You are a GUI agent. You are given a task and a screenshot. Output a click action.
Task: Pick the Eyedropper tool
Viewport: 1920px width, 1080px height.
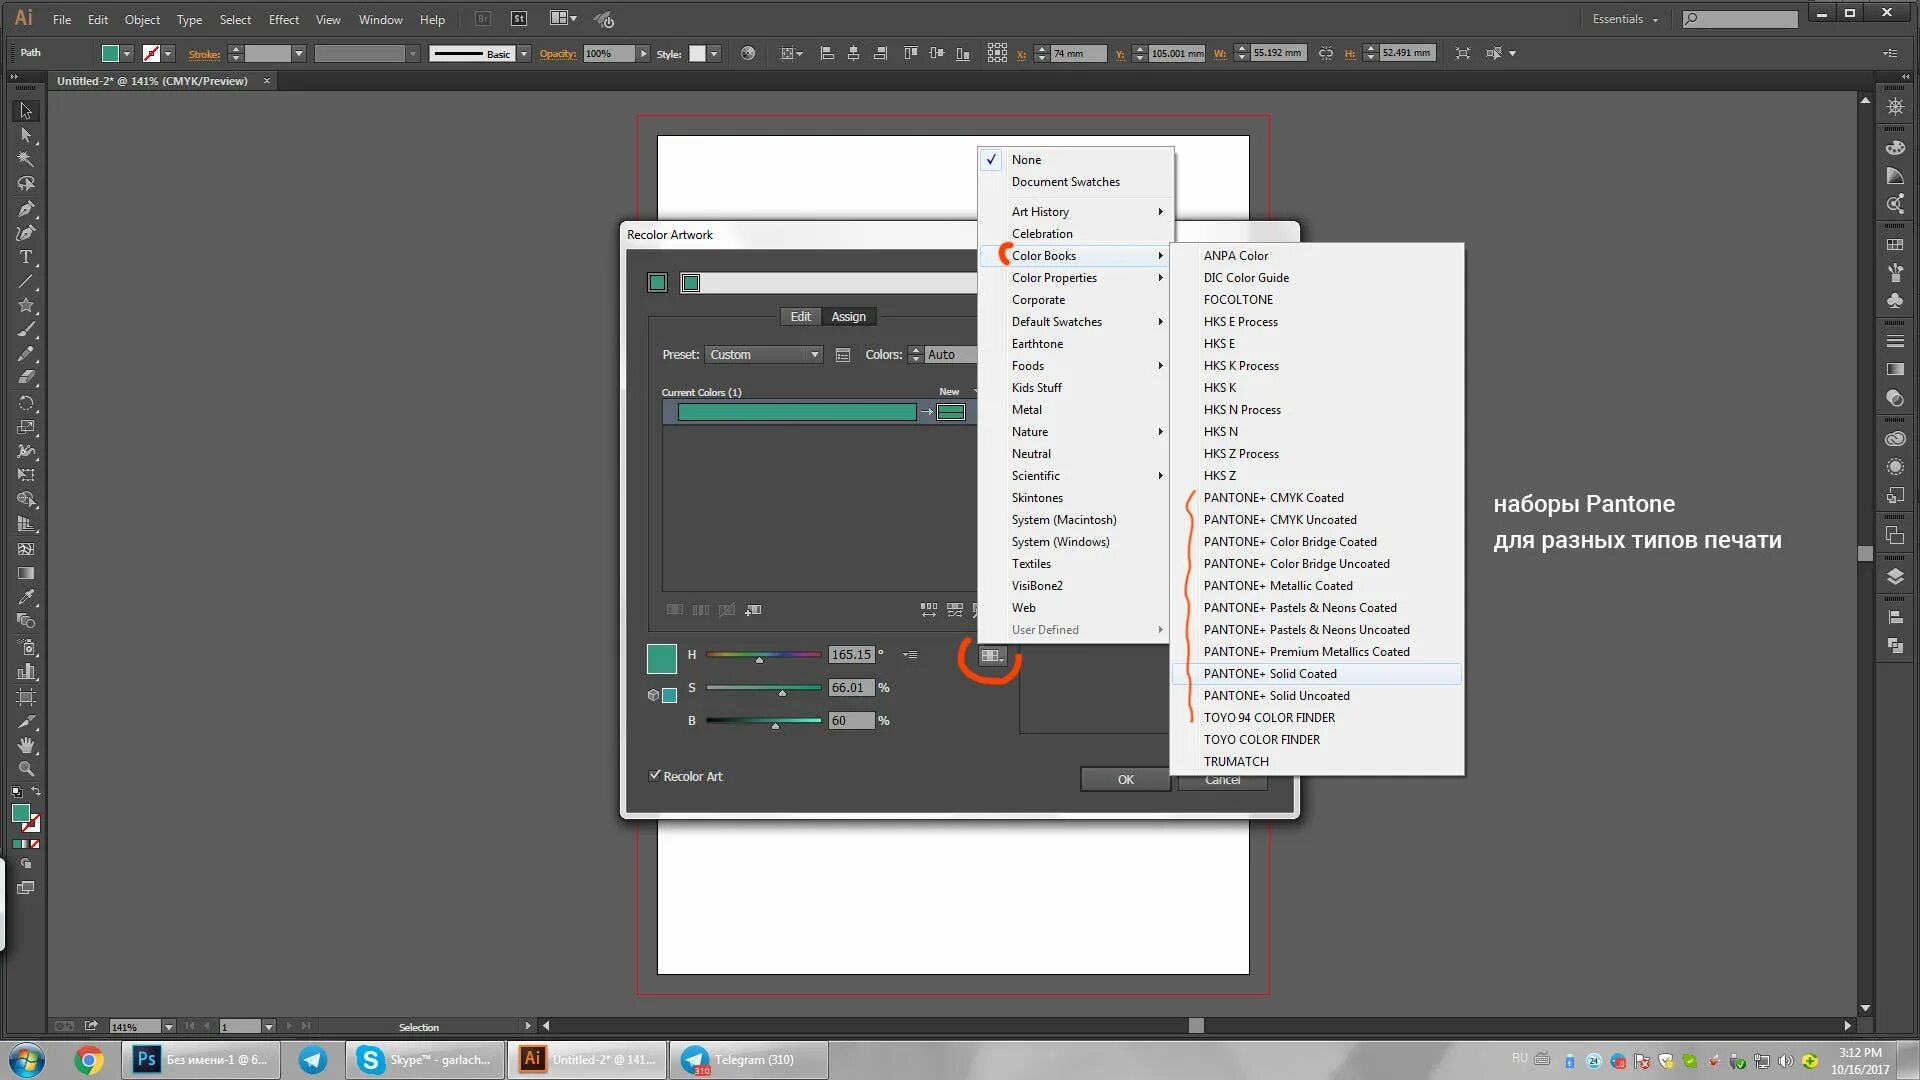coord(26,597)
